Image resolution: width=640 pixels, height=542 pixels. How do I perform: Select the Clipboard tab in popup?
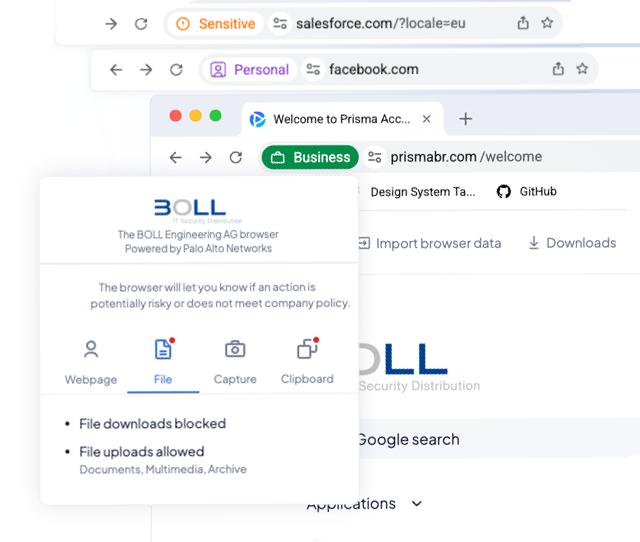point(307,362)
